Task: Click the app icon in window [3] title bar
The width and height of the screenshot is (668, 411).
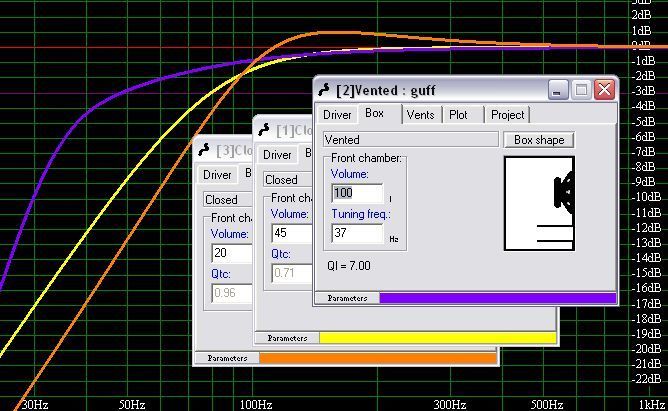Action: [x=204, y=150]
